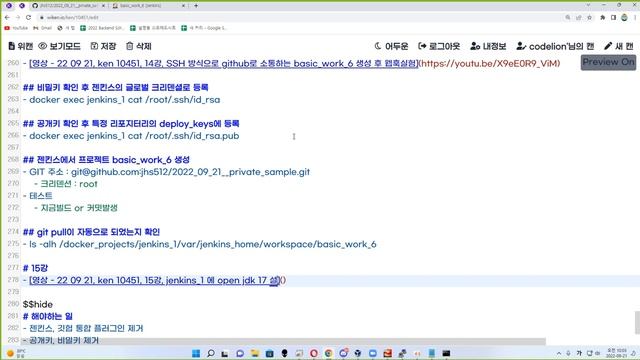Screen dimensions: 640x360
Task: Open codelion님의 캔 page
Action: click(x=555, y=46)
